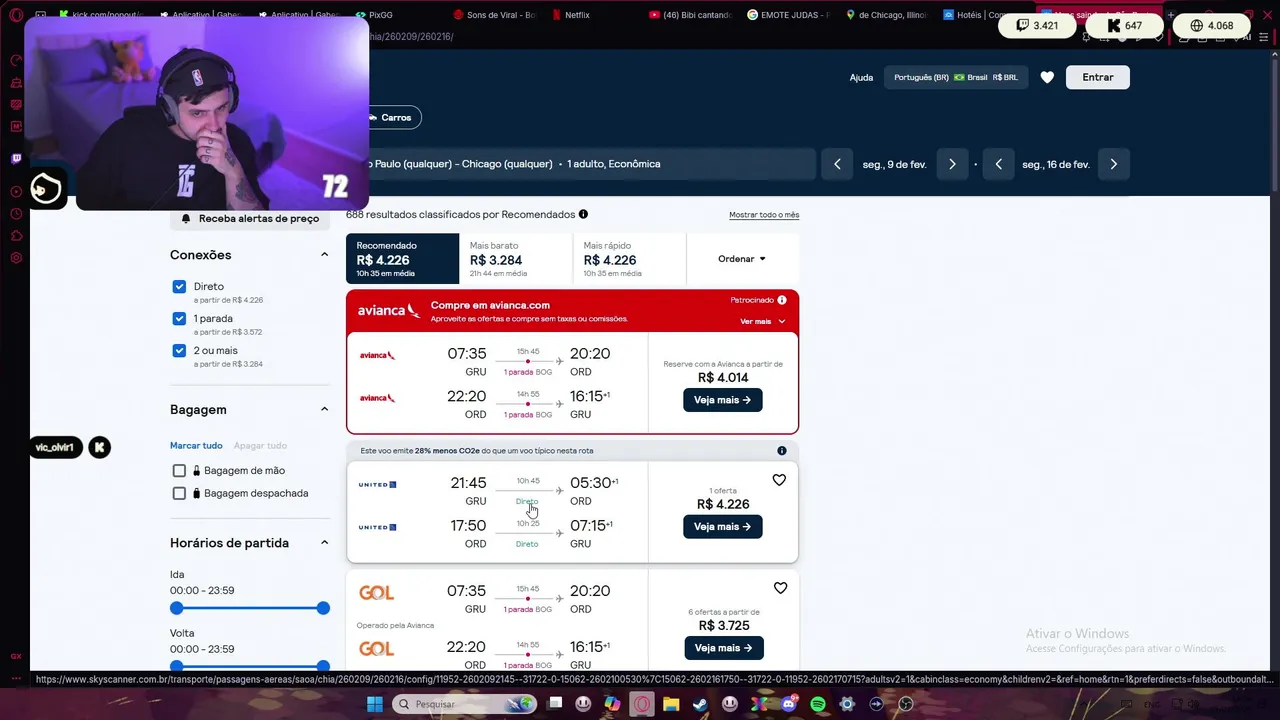Open the Opera sidebar settings gear
Viewport: 1280px width, 720px height.
click(x=16, y=258)
